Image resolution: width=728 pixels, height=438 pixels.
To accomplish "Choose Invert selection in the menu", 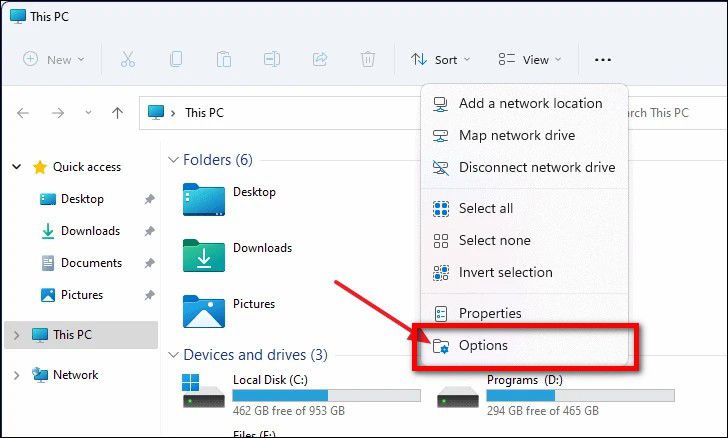I will pos(525,272).
